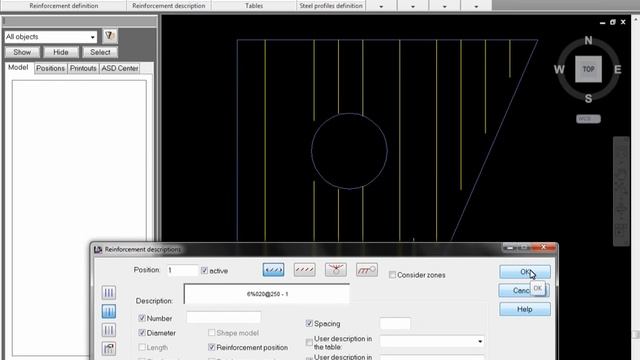
Task: Click the Description preview box
Action: [x=267, y=293]
